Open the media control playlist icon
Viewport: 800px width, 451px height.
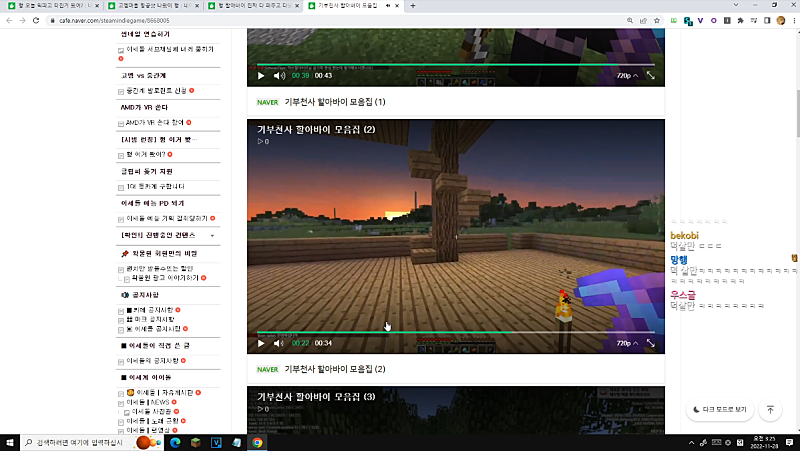coord(754,20)
